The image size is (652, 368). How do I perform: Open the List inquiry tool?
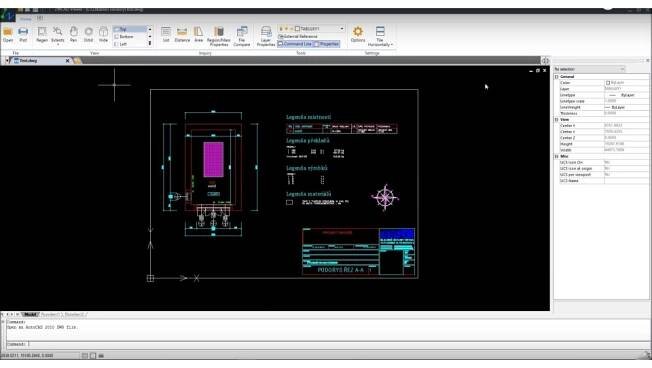point(166,34)
